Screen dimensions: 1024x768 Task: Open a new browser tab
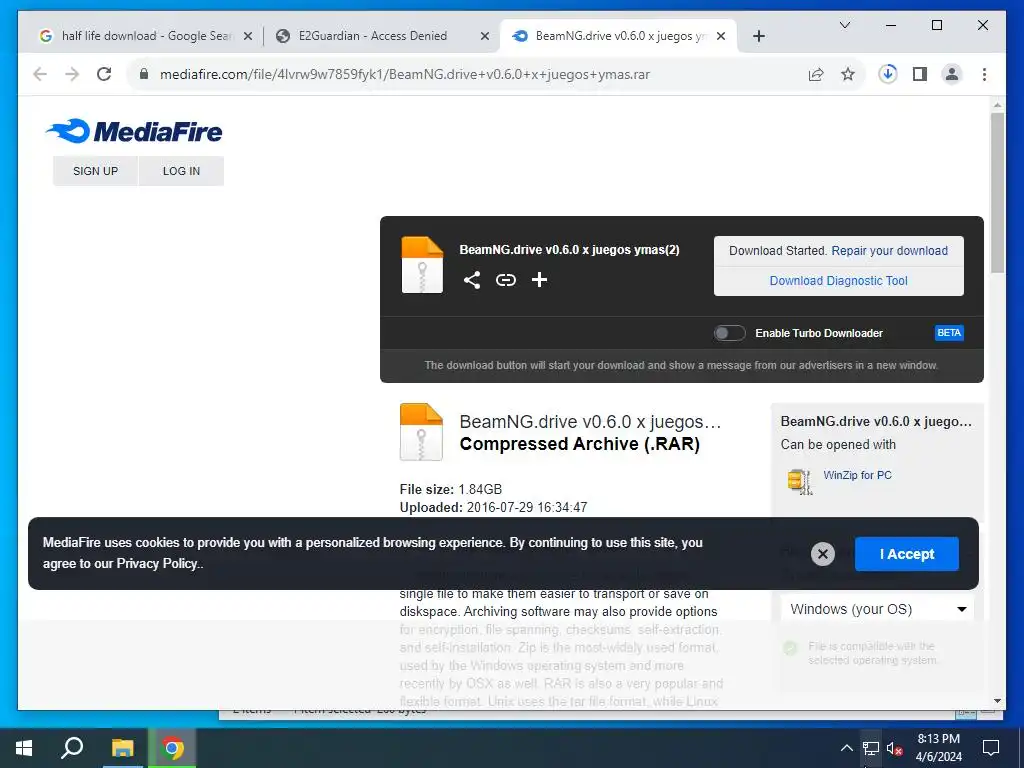click(758, 36)
